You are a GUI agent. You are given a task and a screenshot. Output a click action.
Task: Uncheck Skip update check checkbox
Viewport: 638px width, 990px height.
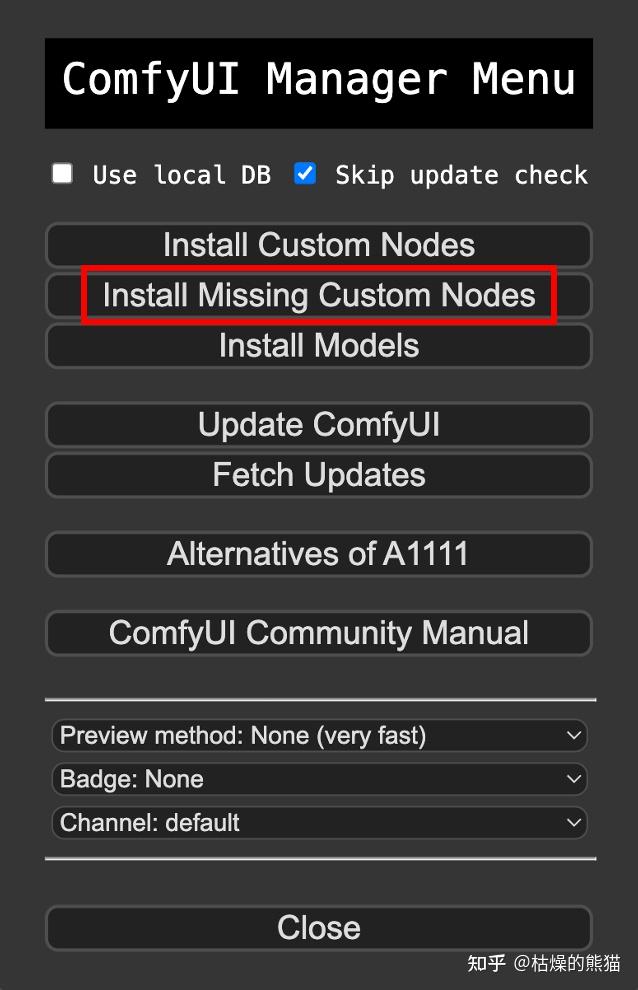(305, 173)
